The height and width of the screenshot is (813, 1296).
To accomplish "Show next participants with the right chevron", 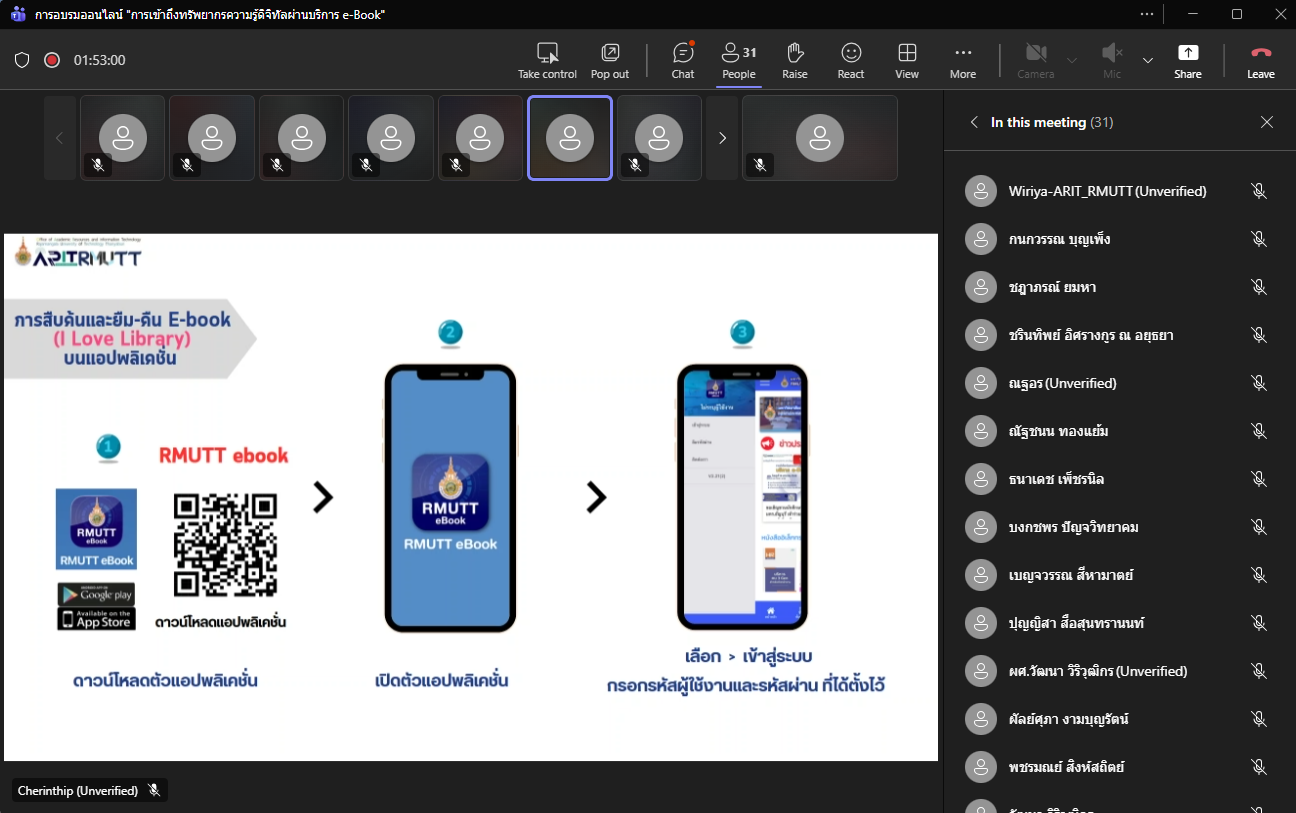I will click(722, 138).
